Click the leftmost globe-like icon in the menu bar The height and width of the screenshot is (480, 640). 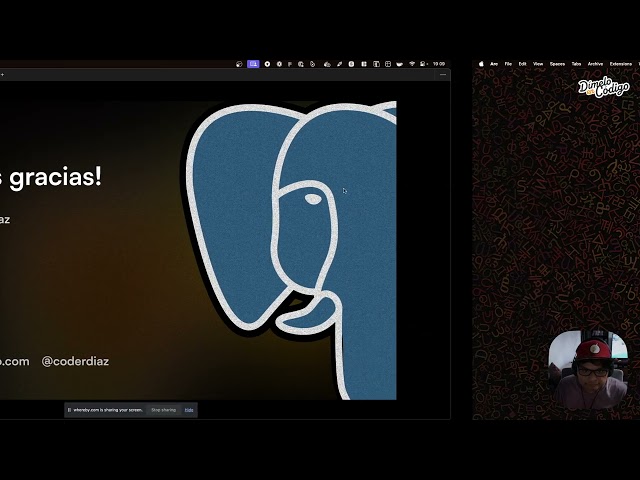pyautogui.click(x=239, y=64)
